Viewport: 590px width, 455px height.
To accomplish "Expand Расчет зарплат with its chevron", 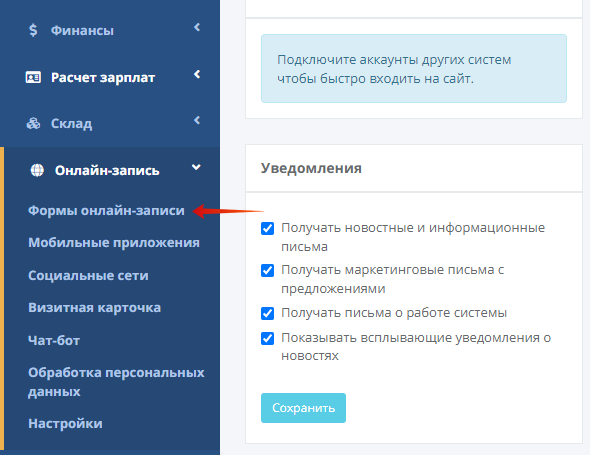I will pos(197,74).
